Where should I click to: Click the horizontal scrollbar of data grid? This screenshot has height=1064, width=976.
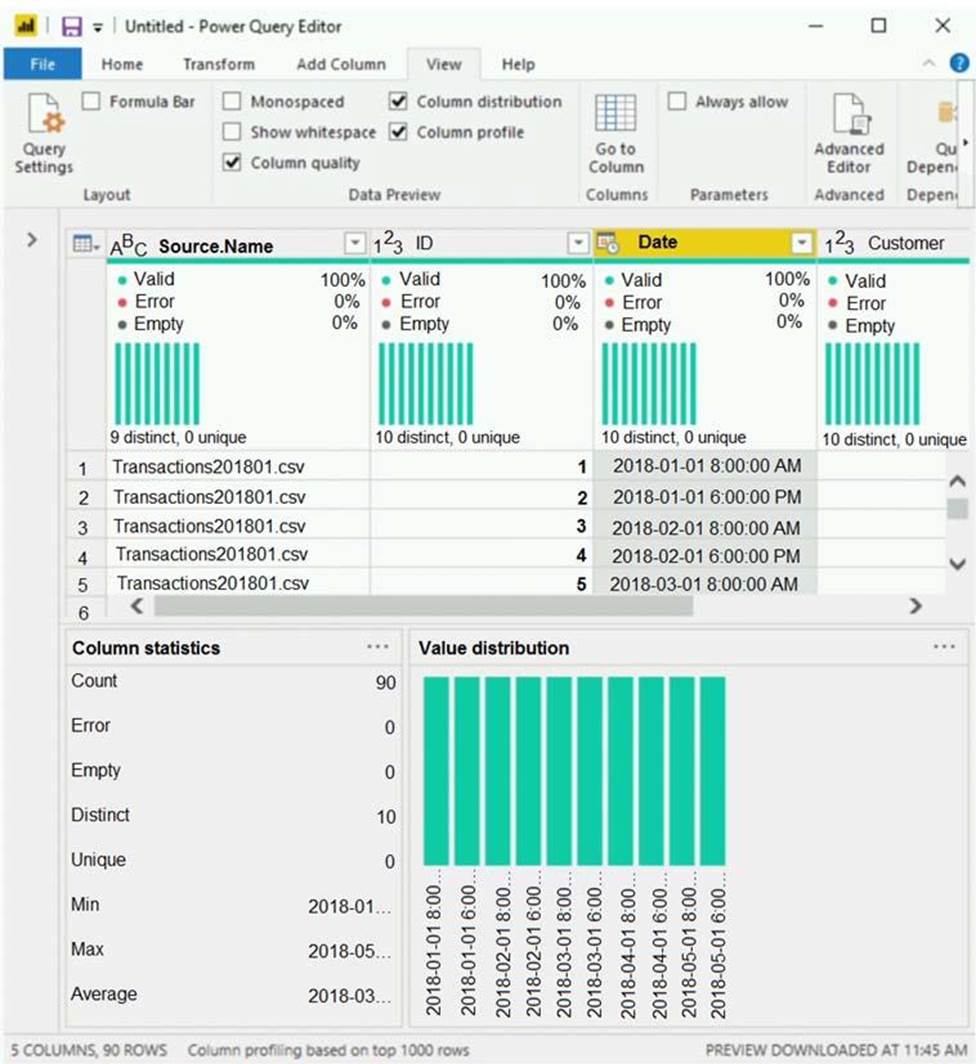pyautogui.click(x=422, y=606)
